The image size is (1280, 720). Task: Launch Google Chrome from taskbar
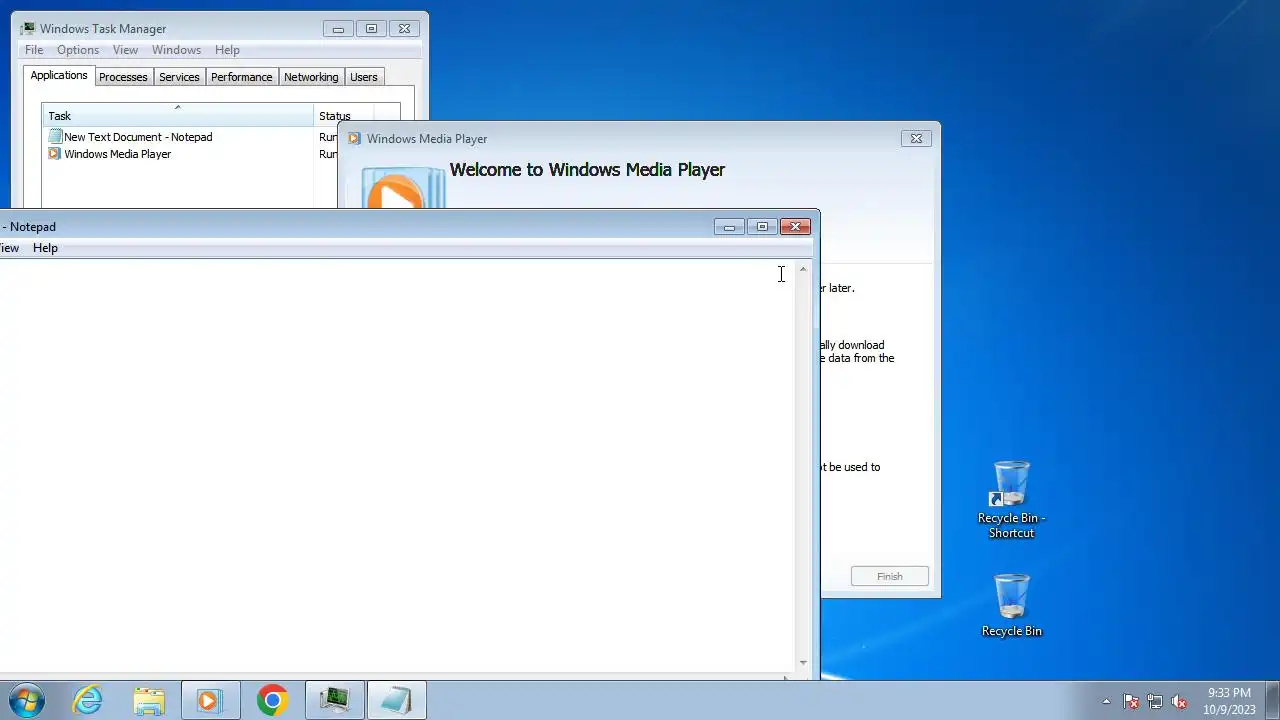[272, 700]
